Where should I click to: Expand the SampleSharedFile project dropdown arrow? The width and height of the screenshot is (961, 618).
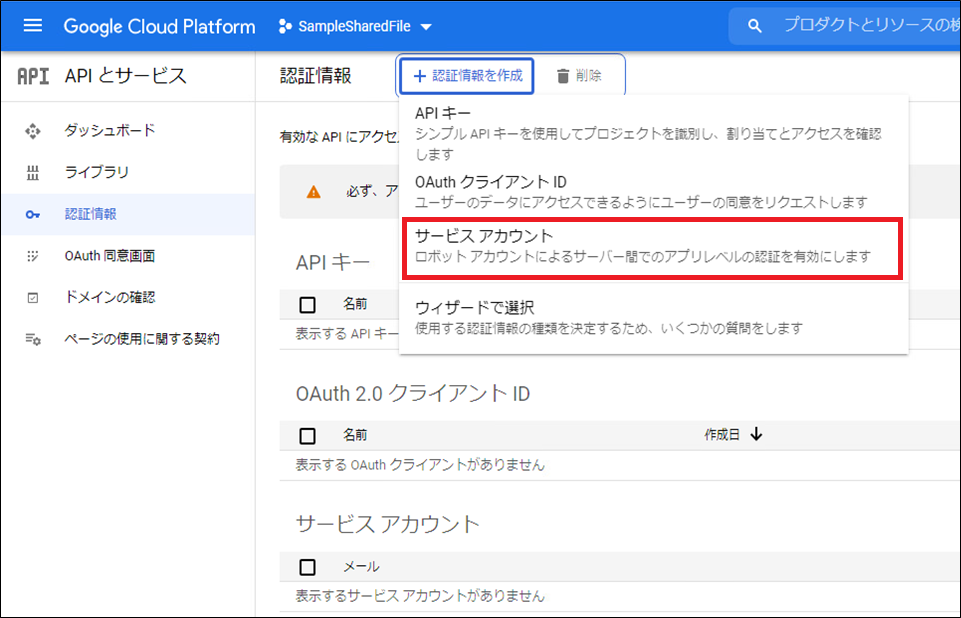[x=427, y=27]
